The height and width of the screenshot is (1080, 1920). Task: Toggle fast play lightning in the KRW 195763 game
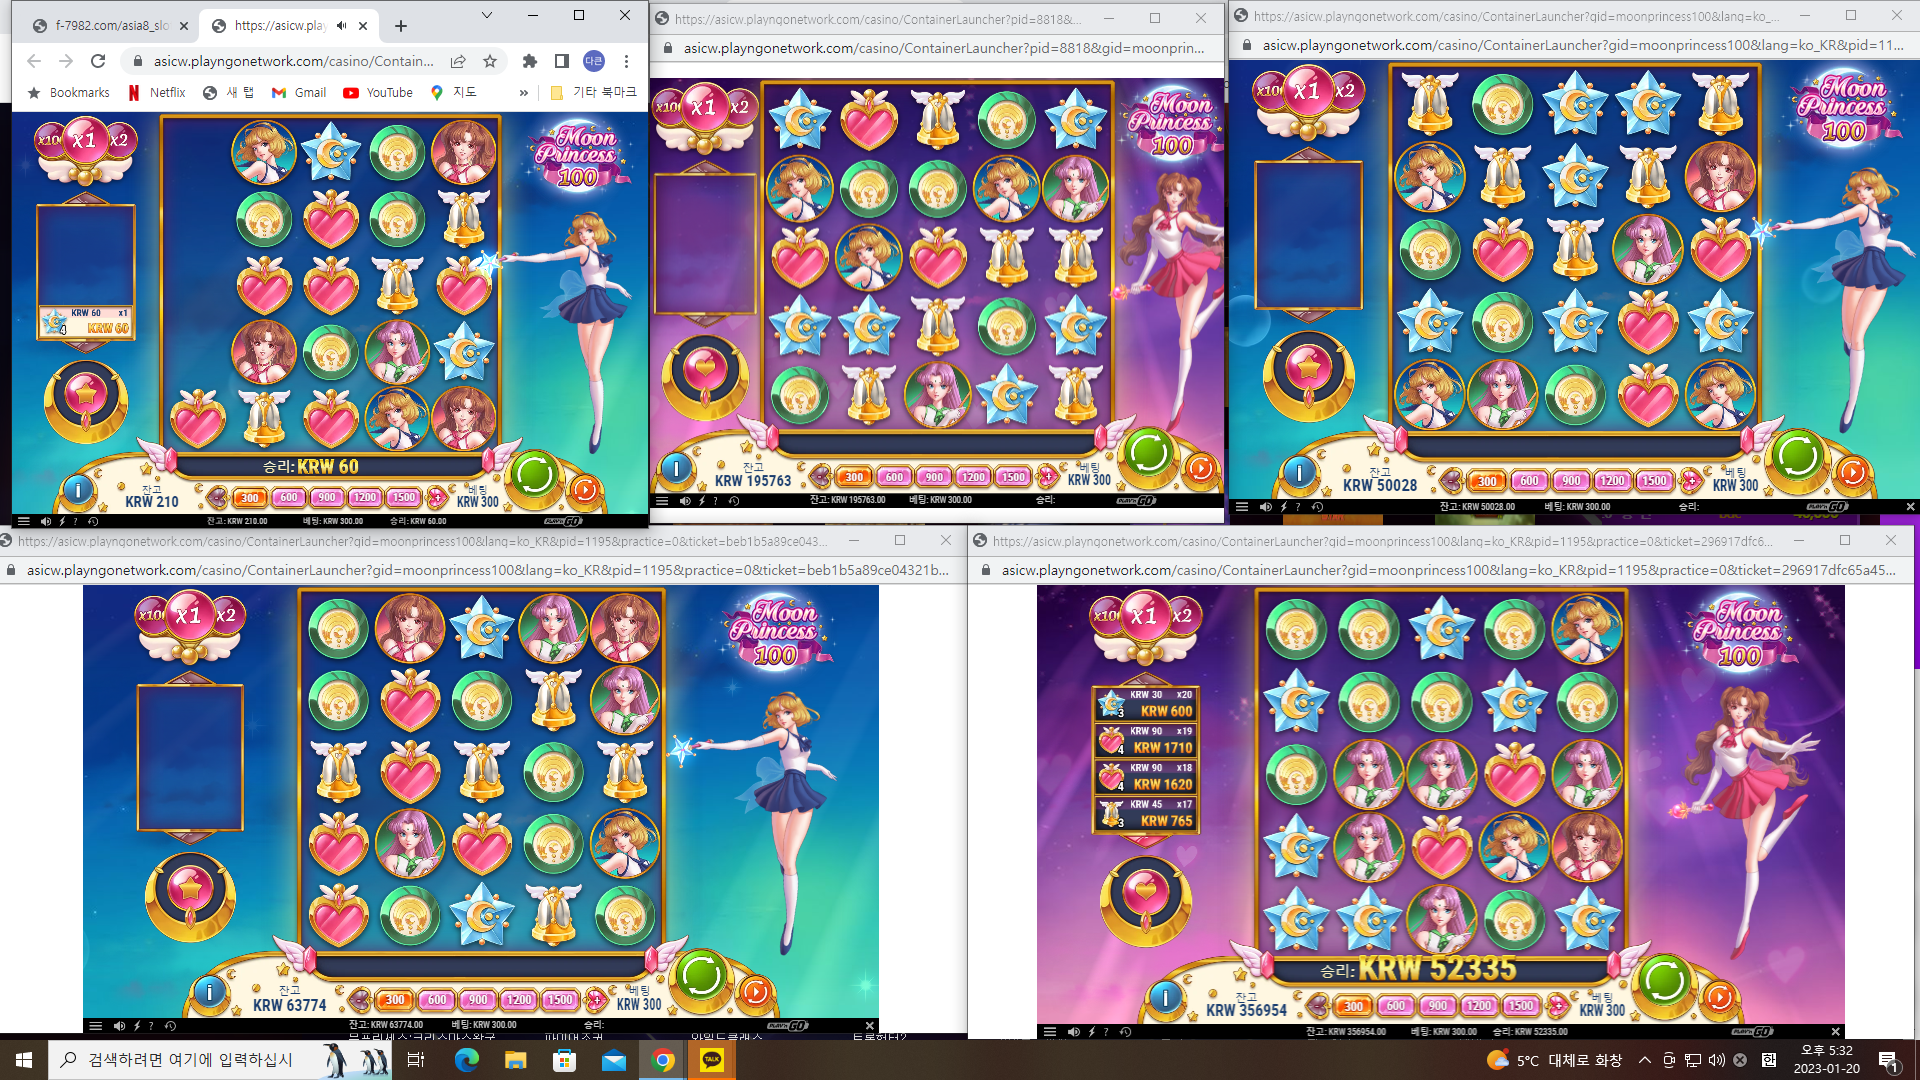click(x=702, y=501)
